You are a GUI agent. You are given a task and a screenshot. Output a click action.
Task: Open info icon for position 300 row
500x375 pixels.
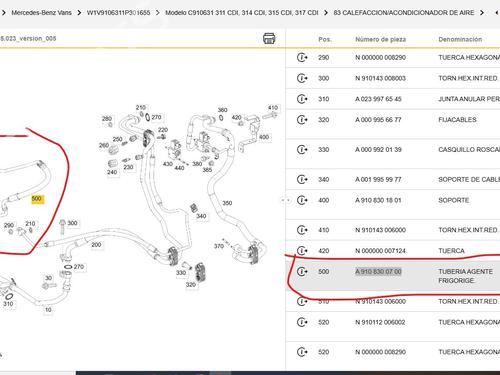click(x=302, y=78)
